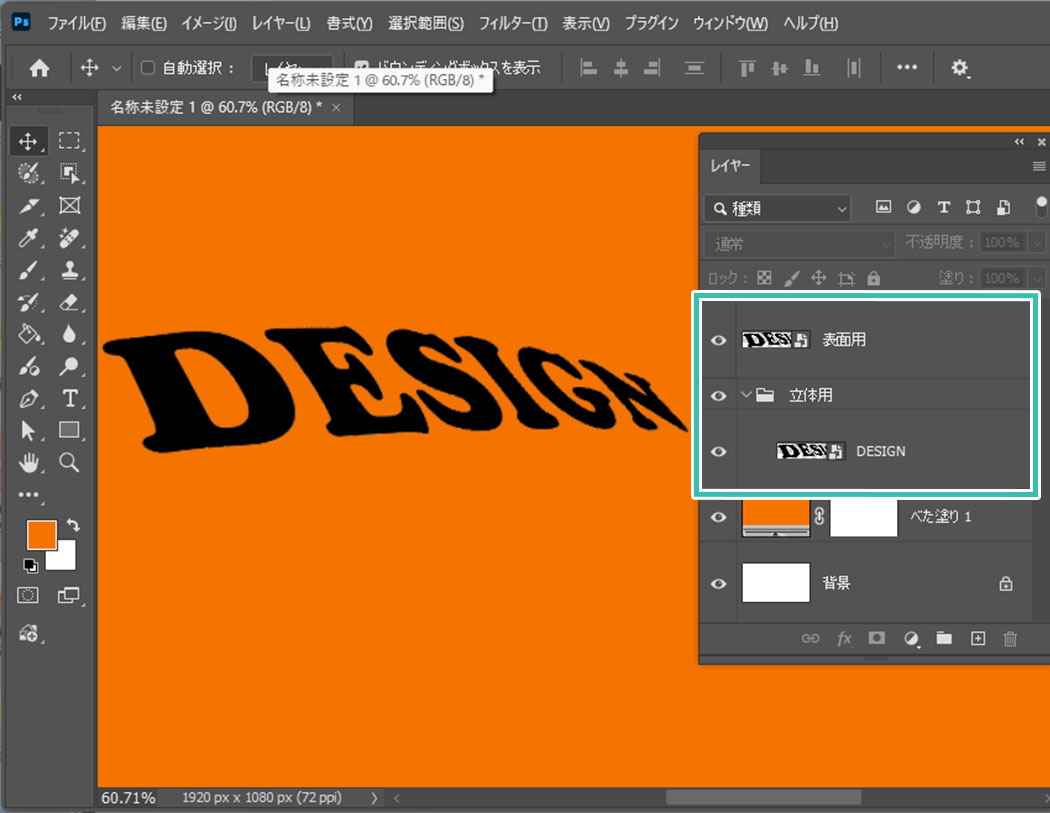The width and height of the screenshot is (1050, 813).
Task: Open the Layers panel options menu
Action: (1039, 166)
